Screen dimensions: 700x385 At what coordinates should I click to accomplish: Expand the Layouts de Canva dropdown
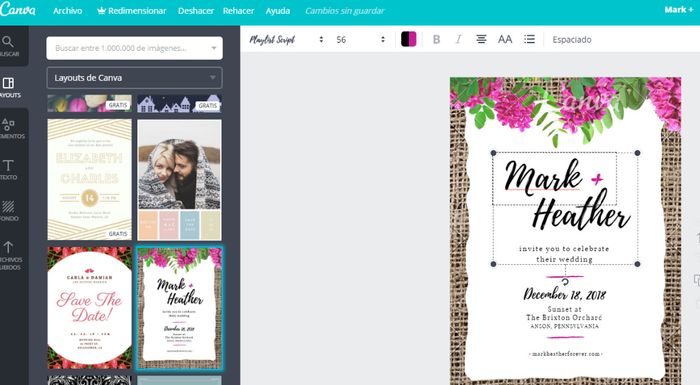coord(134,78)
